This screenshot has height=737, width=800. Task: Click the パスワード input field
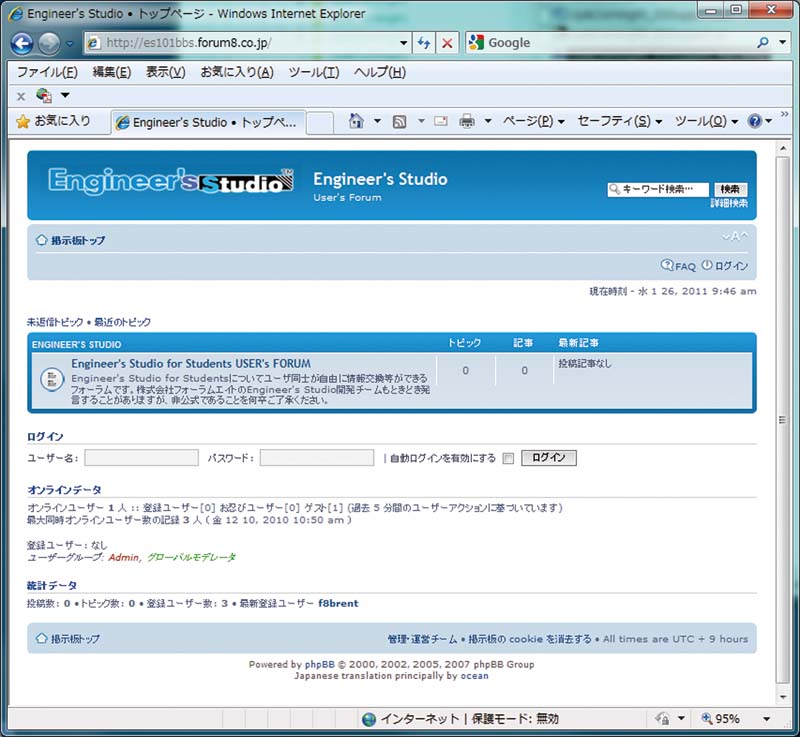click(x=317, y=458)
